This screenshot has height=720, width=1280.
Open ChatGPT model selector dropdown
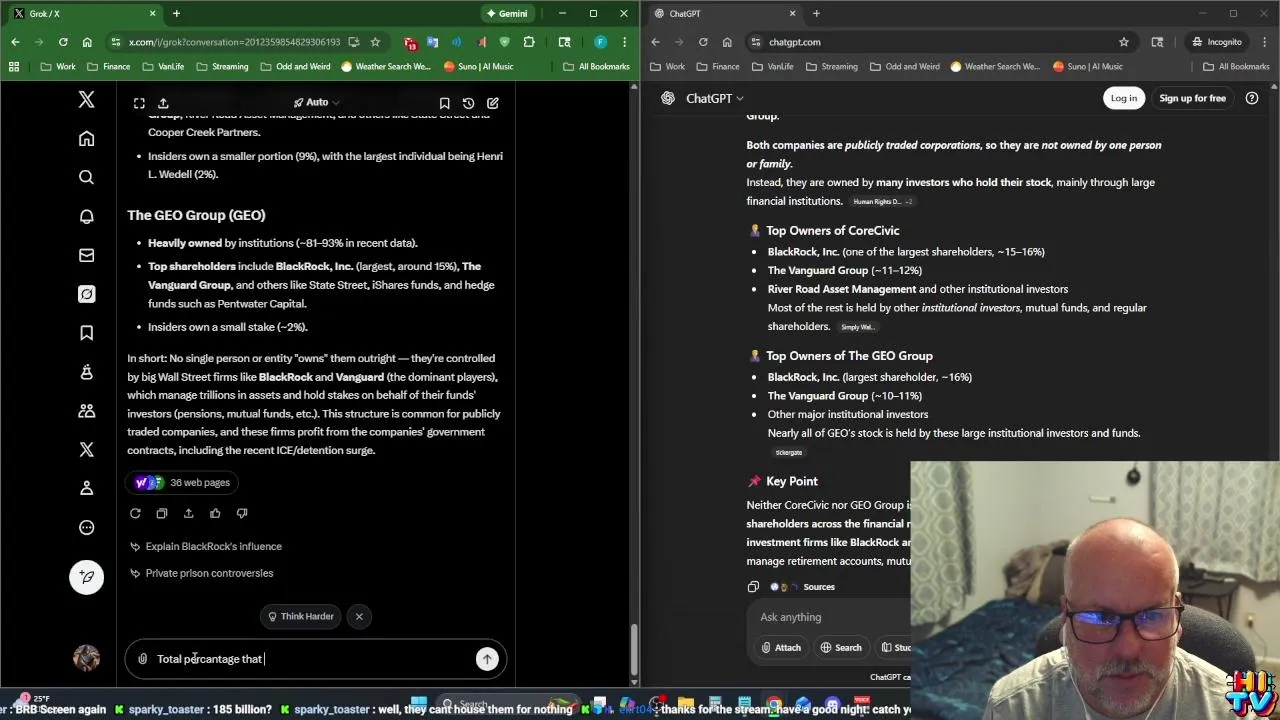[715, 98]
